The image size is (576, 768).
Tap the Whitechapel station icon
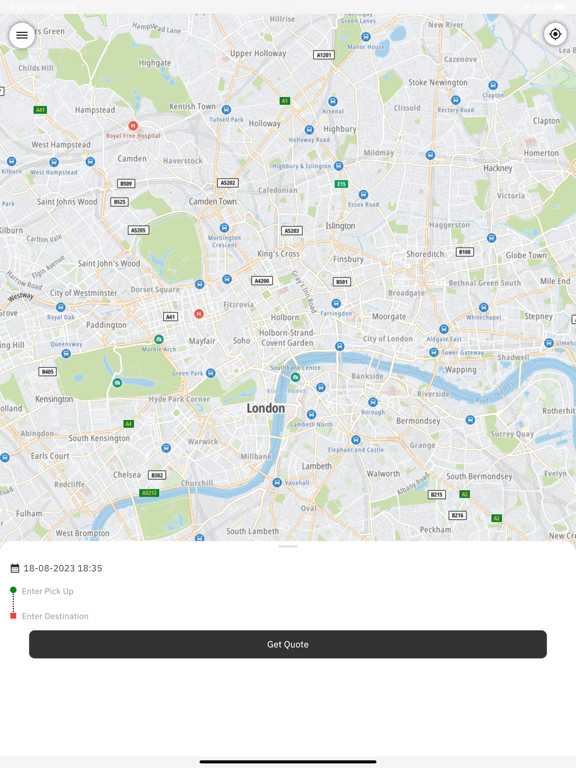point(483,307)
